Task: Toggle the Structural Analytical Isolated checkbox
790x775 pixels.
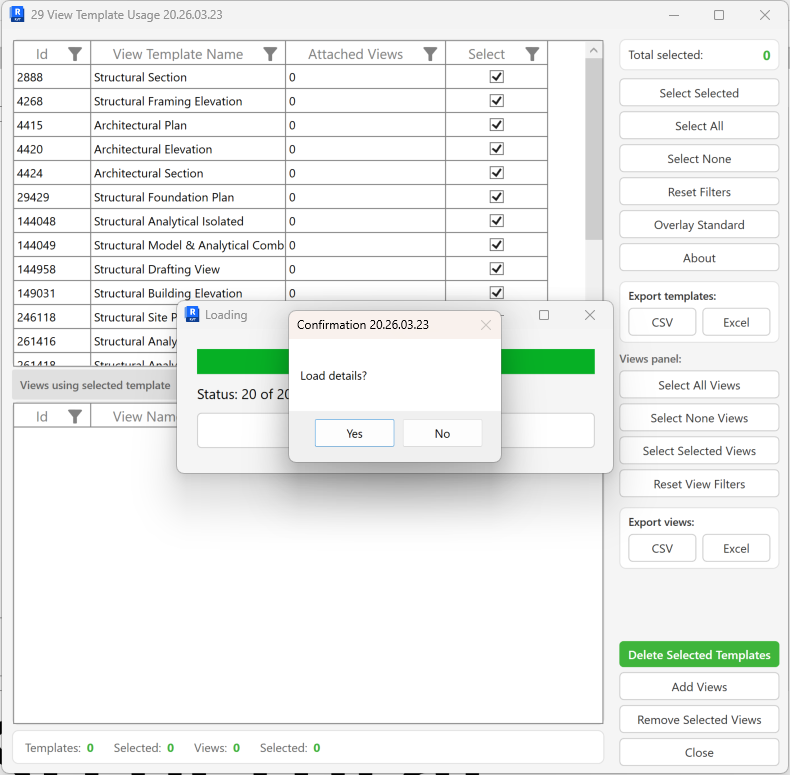Action: (x=497, y=221)
